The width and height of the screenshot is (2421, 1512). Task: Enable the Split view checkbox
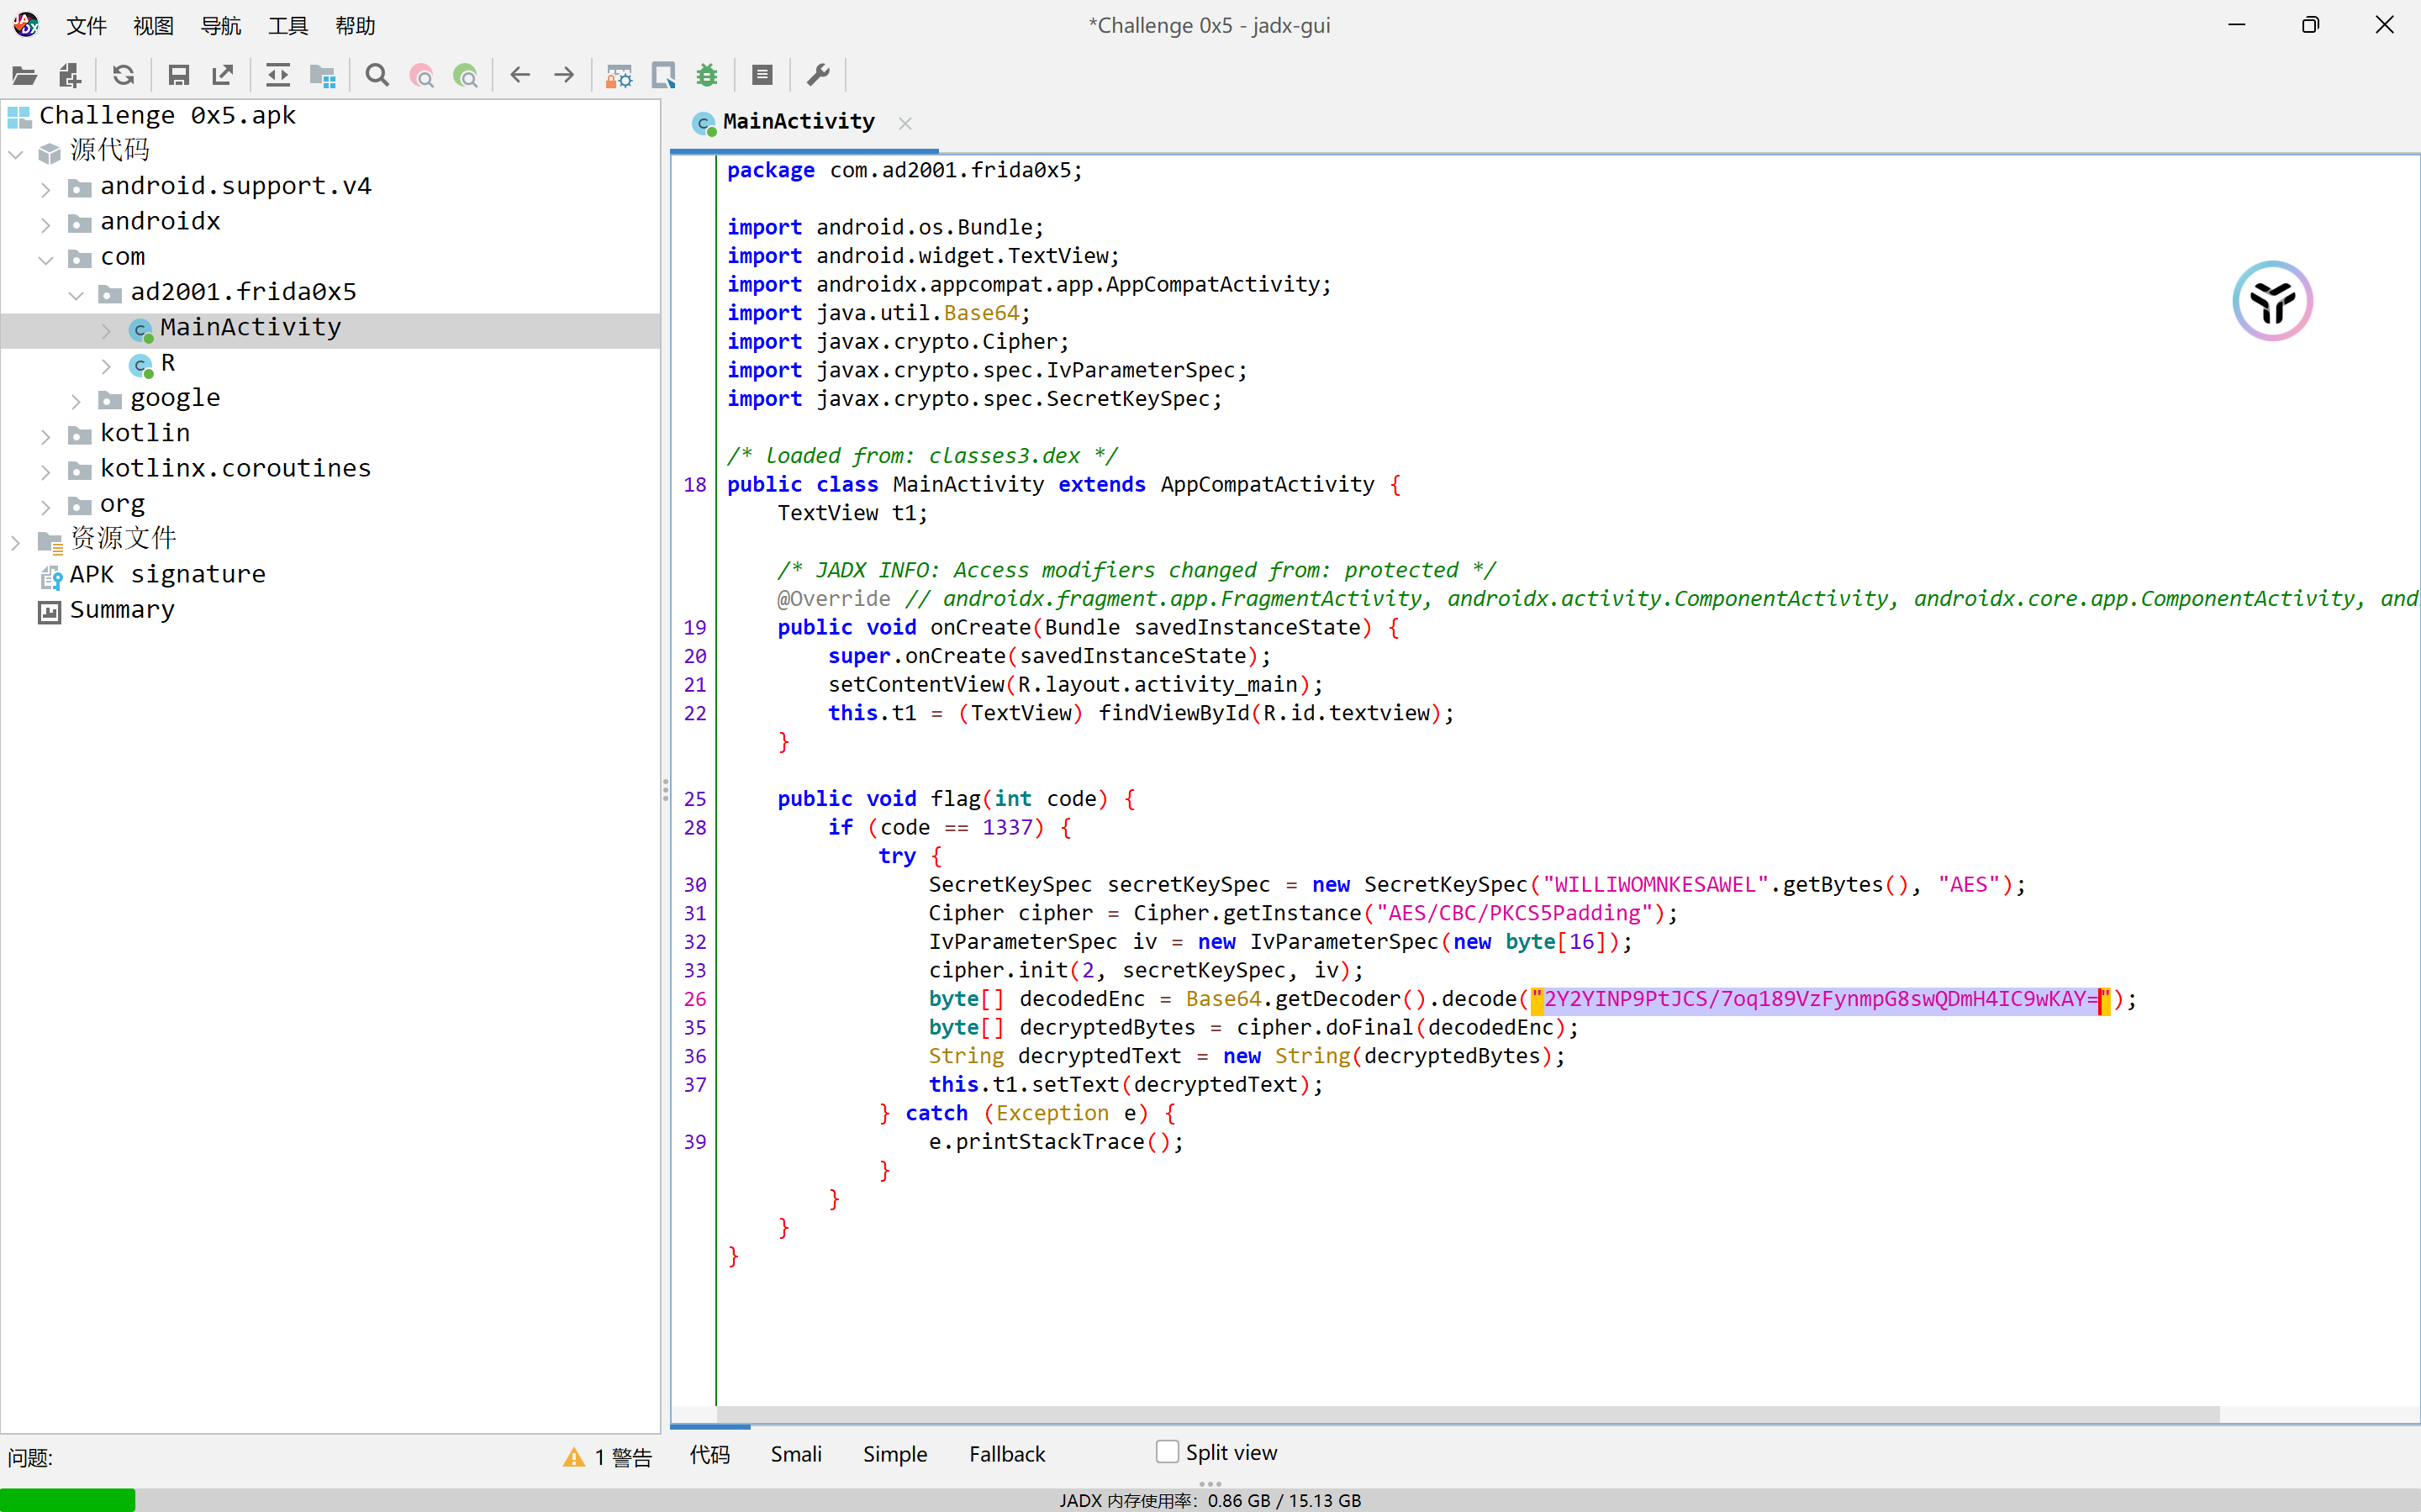(x=1167, y=1452)
